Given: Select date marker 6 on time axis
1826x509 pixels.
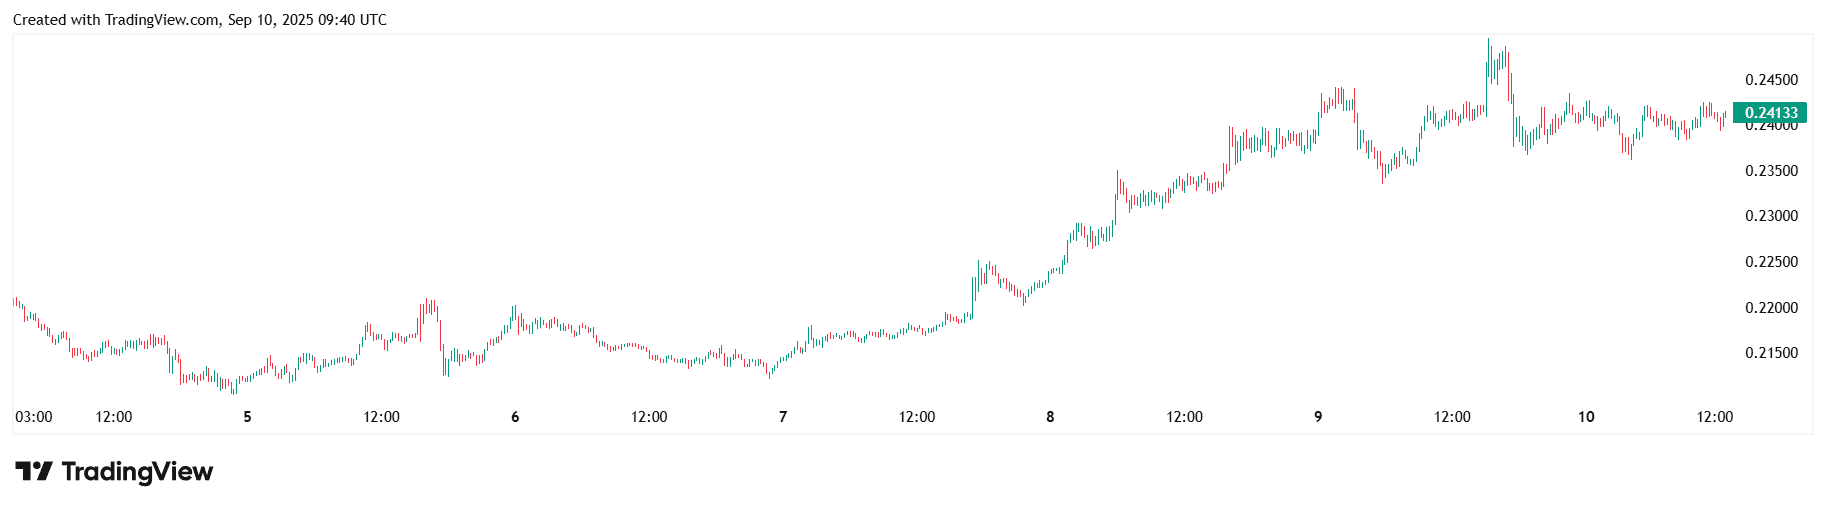Looking at the screenshot, I should pyautogui.click(x=515, y=417).
